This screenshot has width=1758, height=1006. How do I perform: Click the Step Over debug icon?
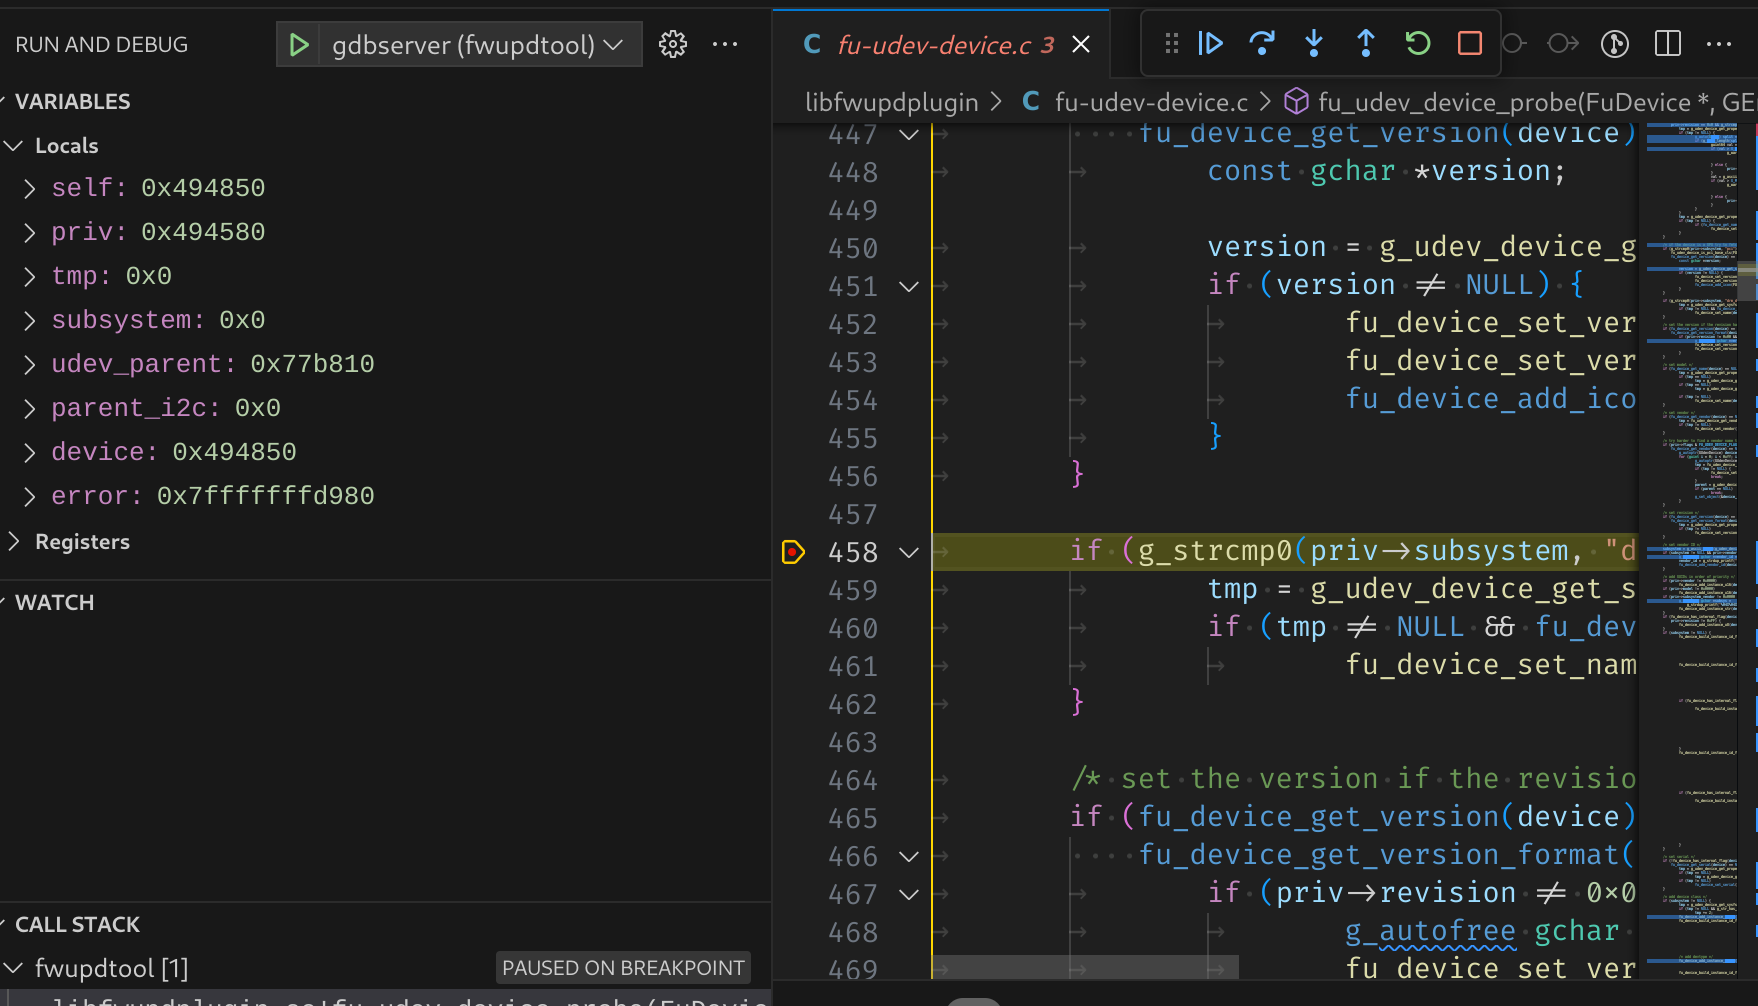pyautogui.click(x=1262, y=43)
